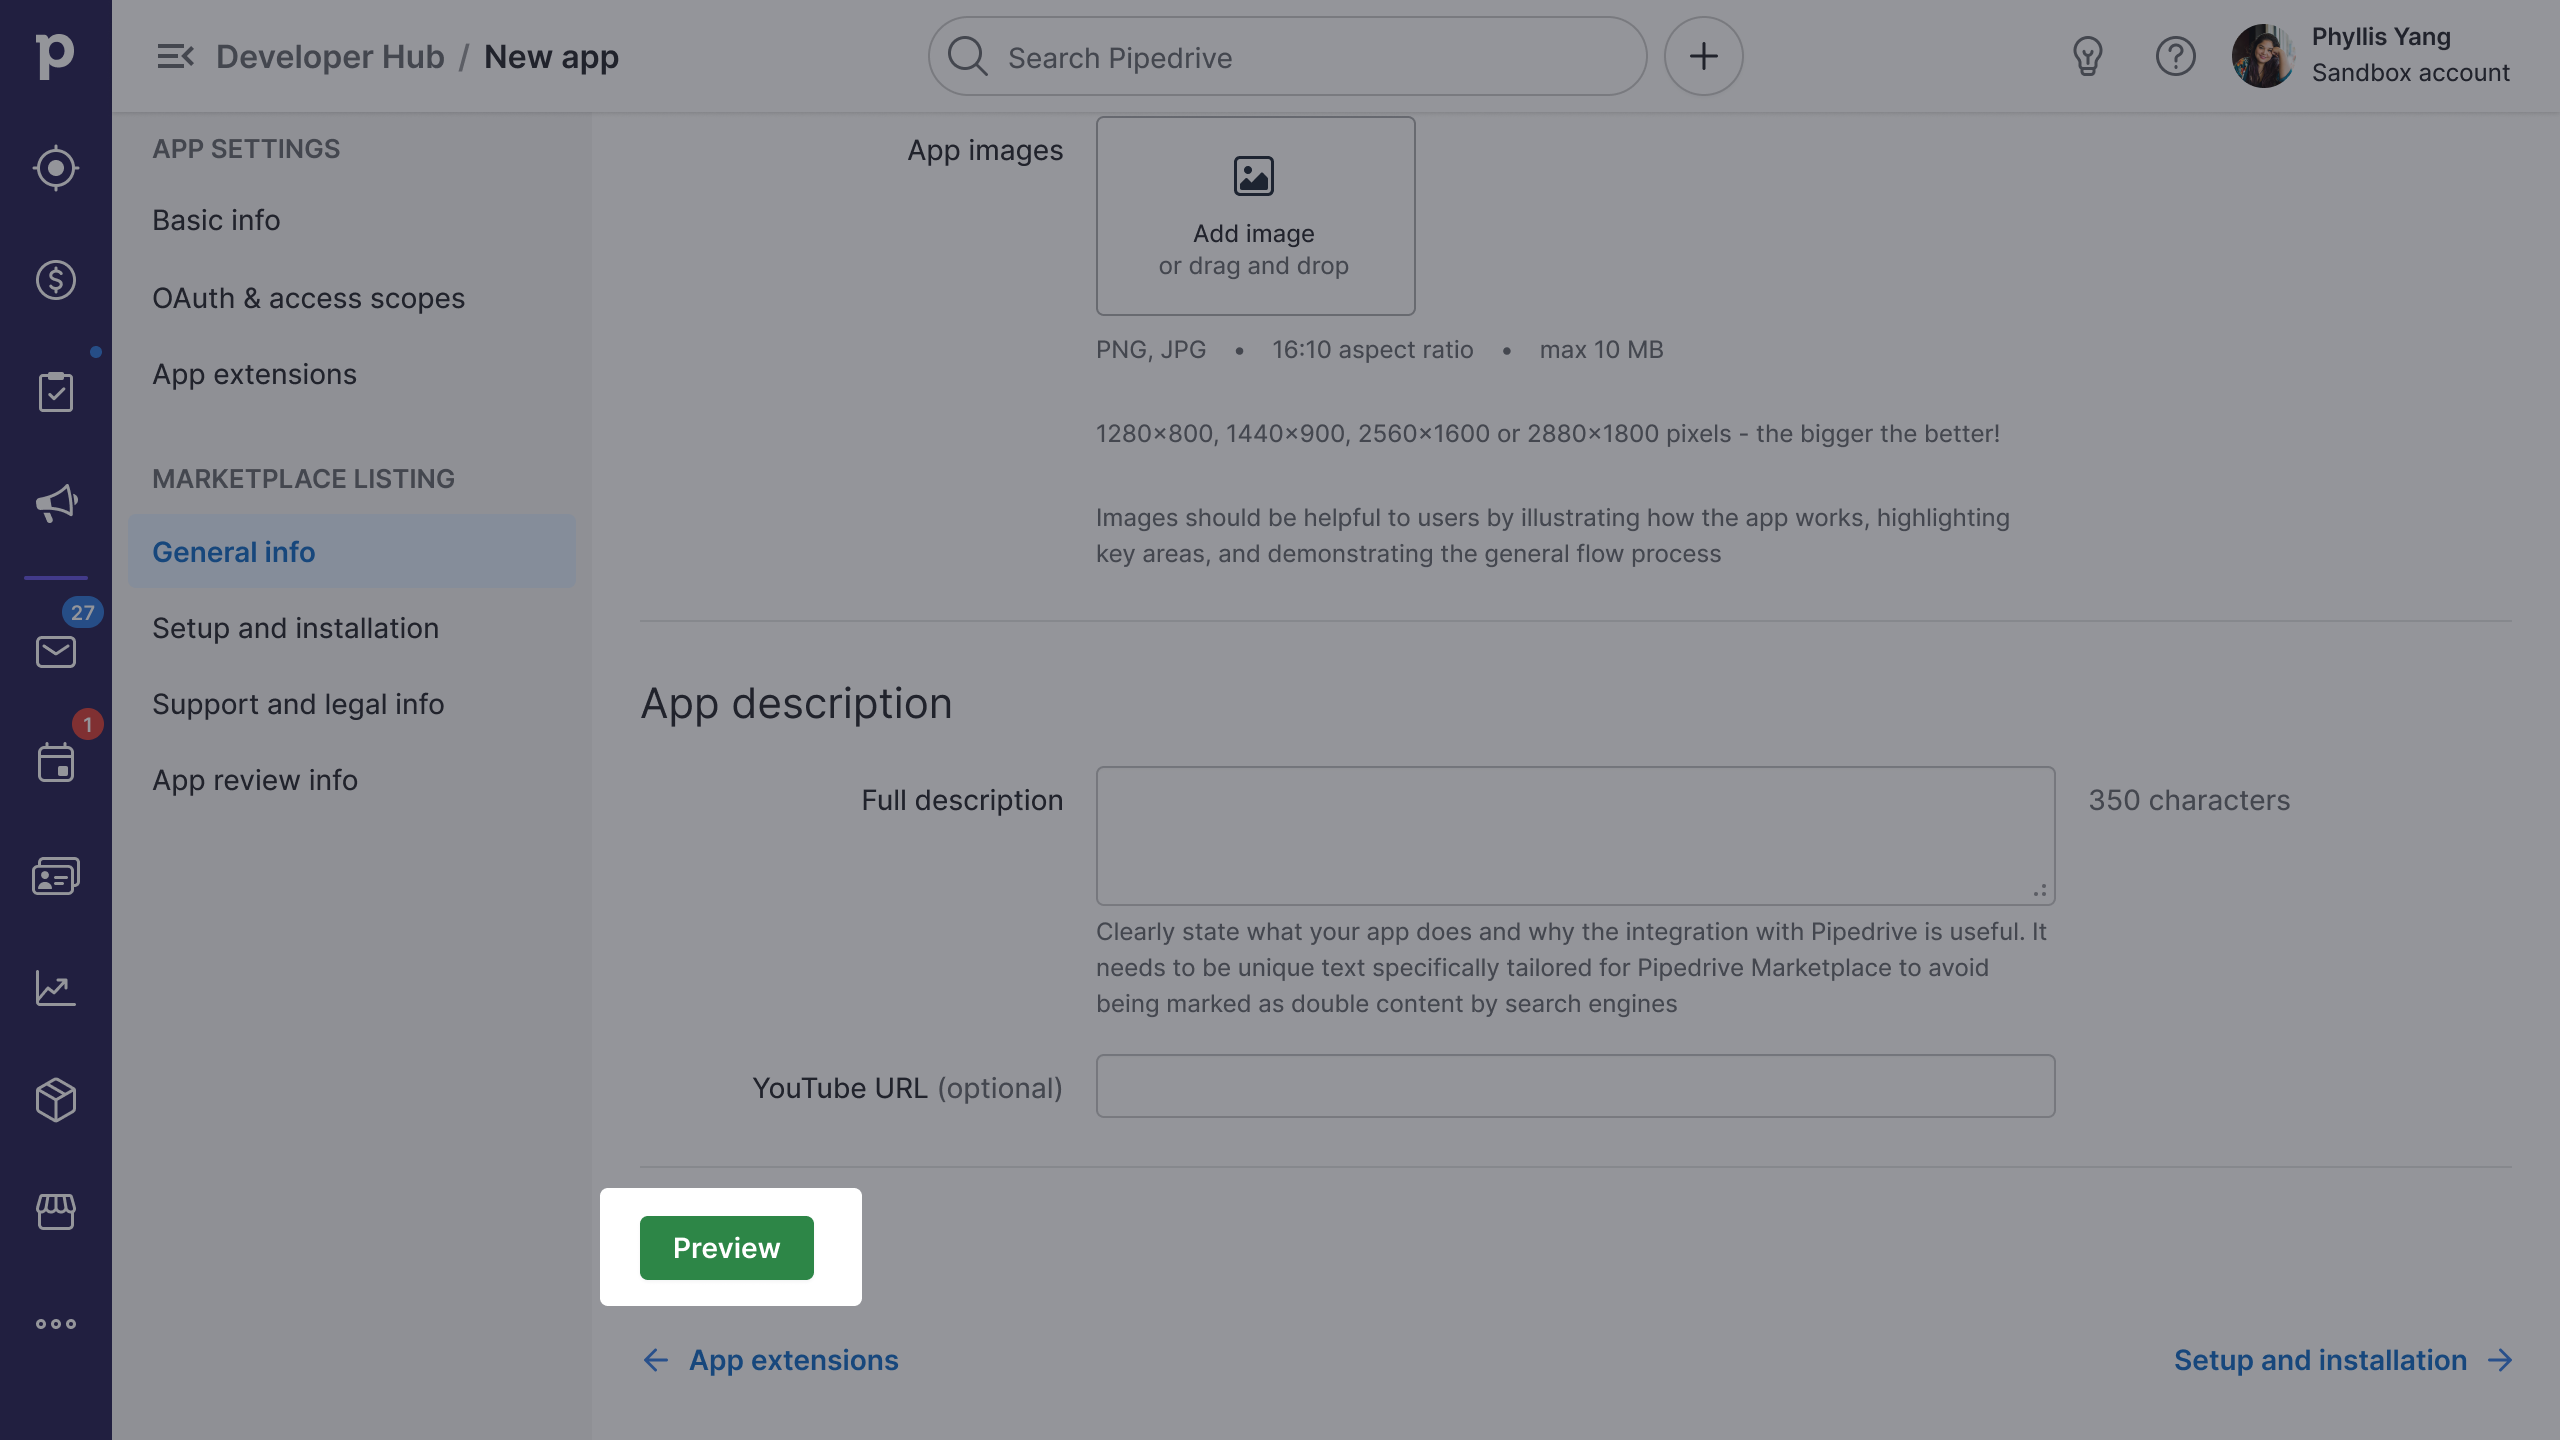Image resolution: width=2560 pixels, height=1440 pixels.
Task: Click the quick add plus button
Action: tap(1703, 56)
